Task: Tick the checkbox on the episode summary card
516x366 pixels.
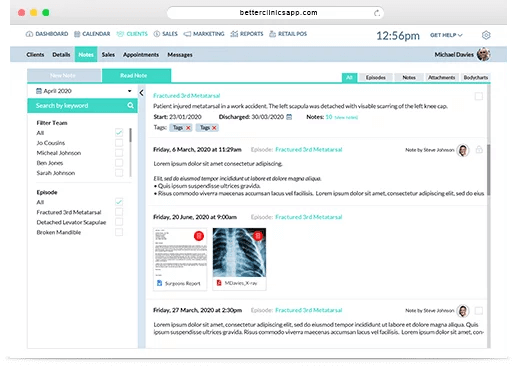Action: point(479,96)
